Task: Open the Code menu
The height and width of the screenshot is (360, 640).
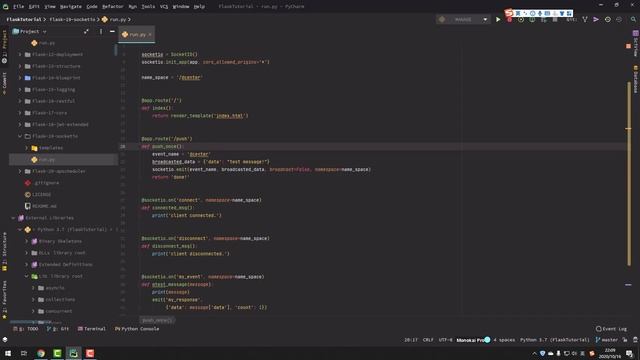Action: pyautogui.click(x=92, y=7)
